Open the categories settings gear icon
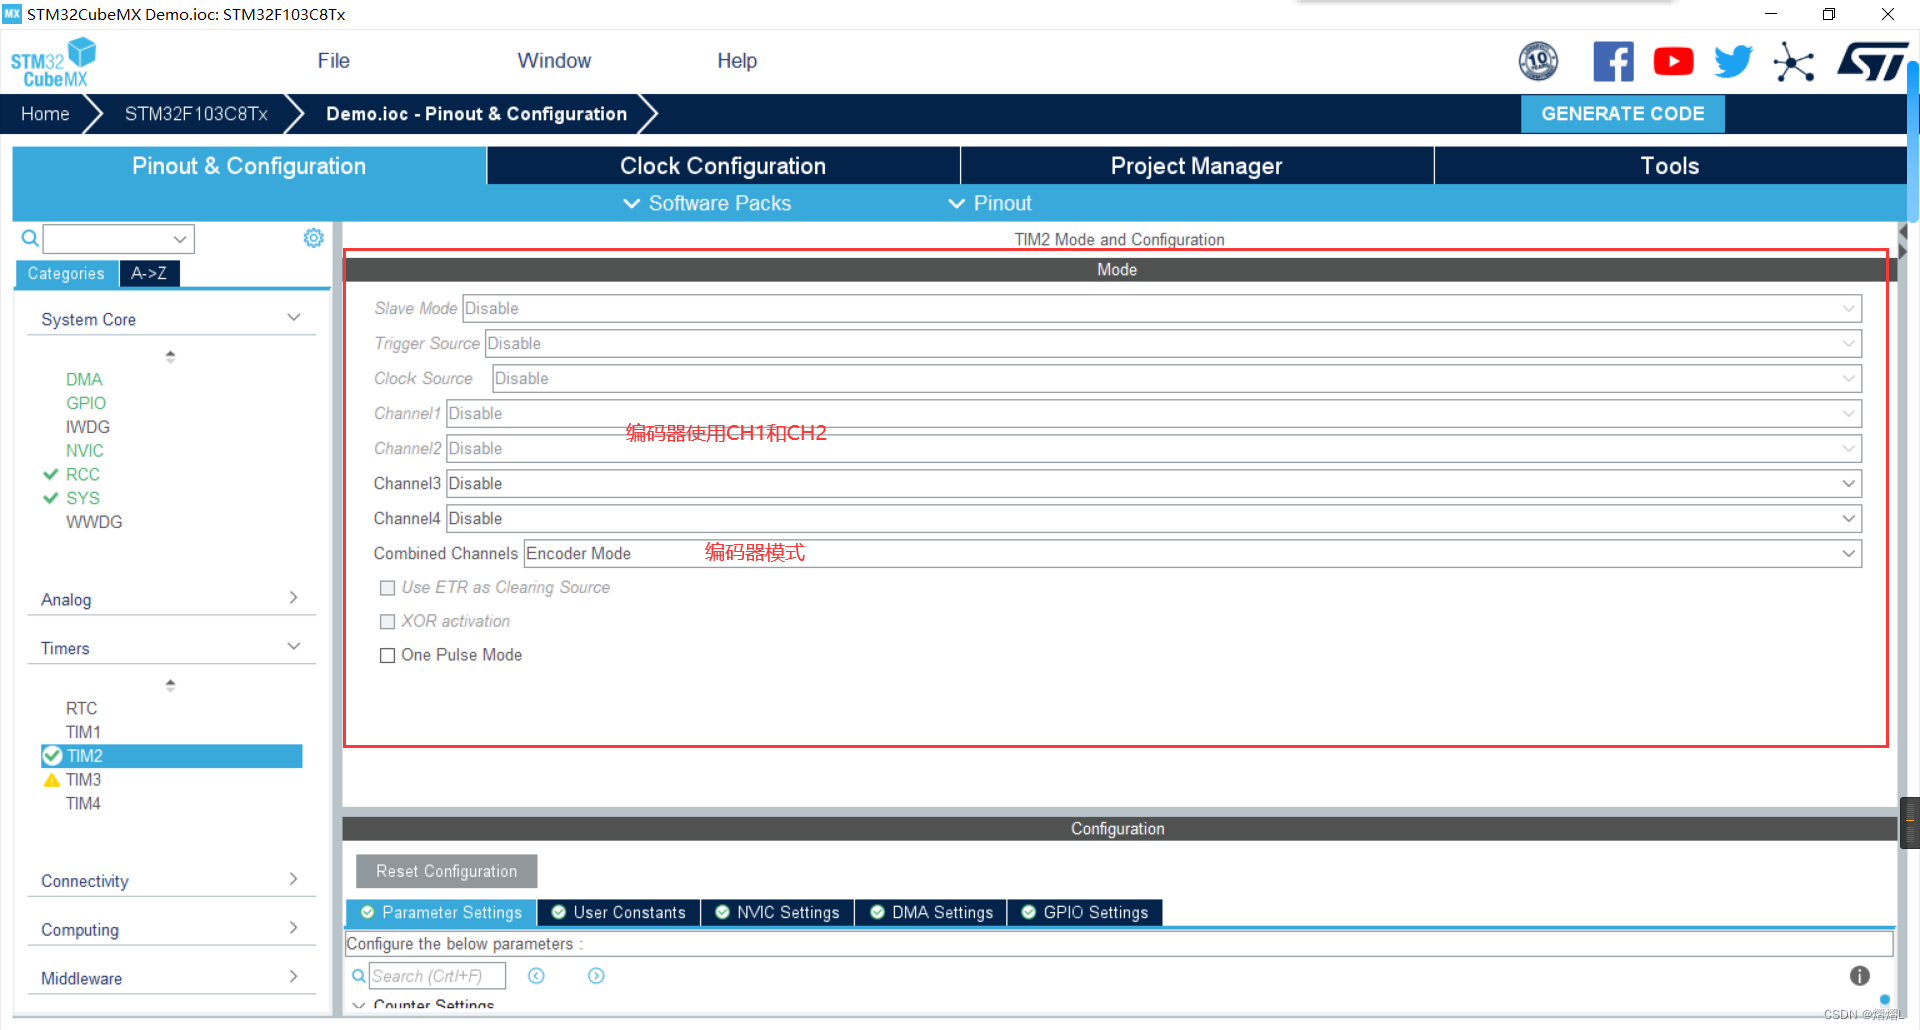This screenshot has width=1920, height=1030. (313, 238)
